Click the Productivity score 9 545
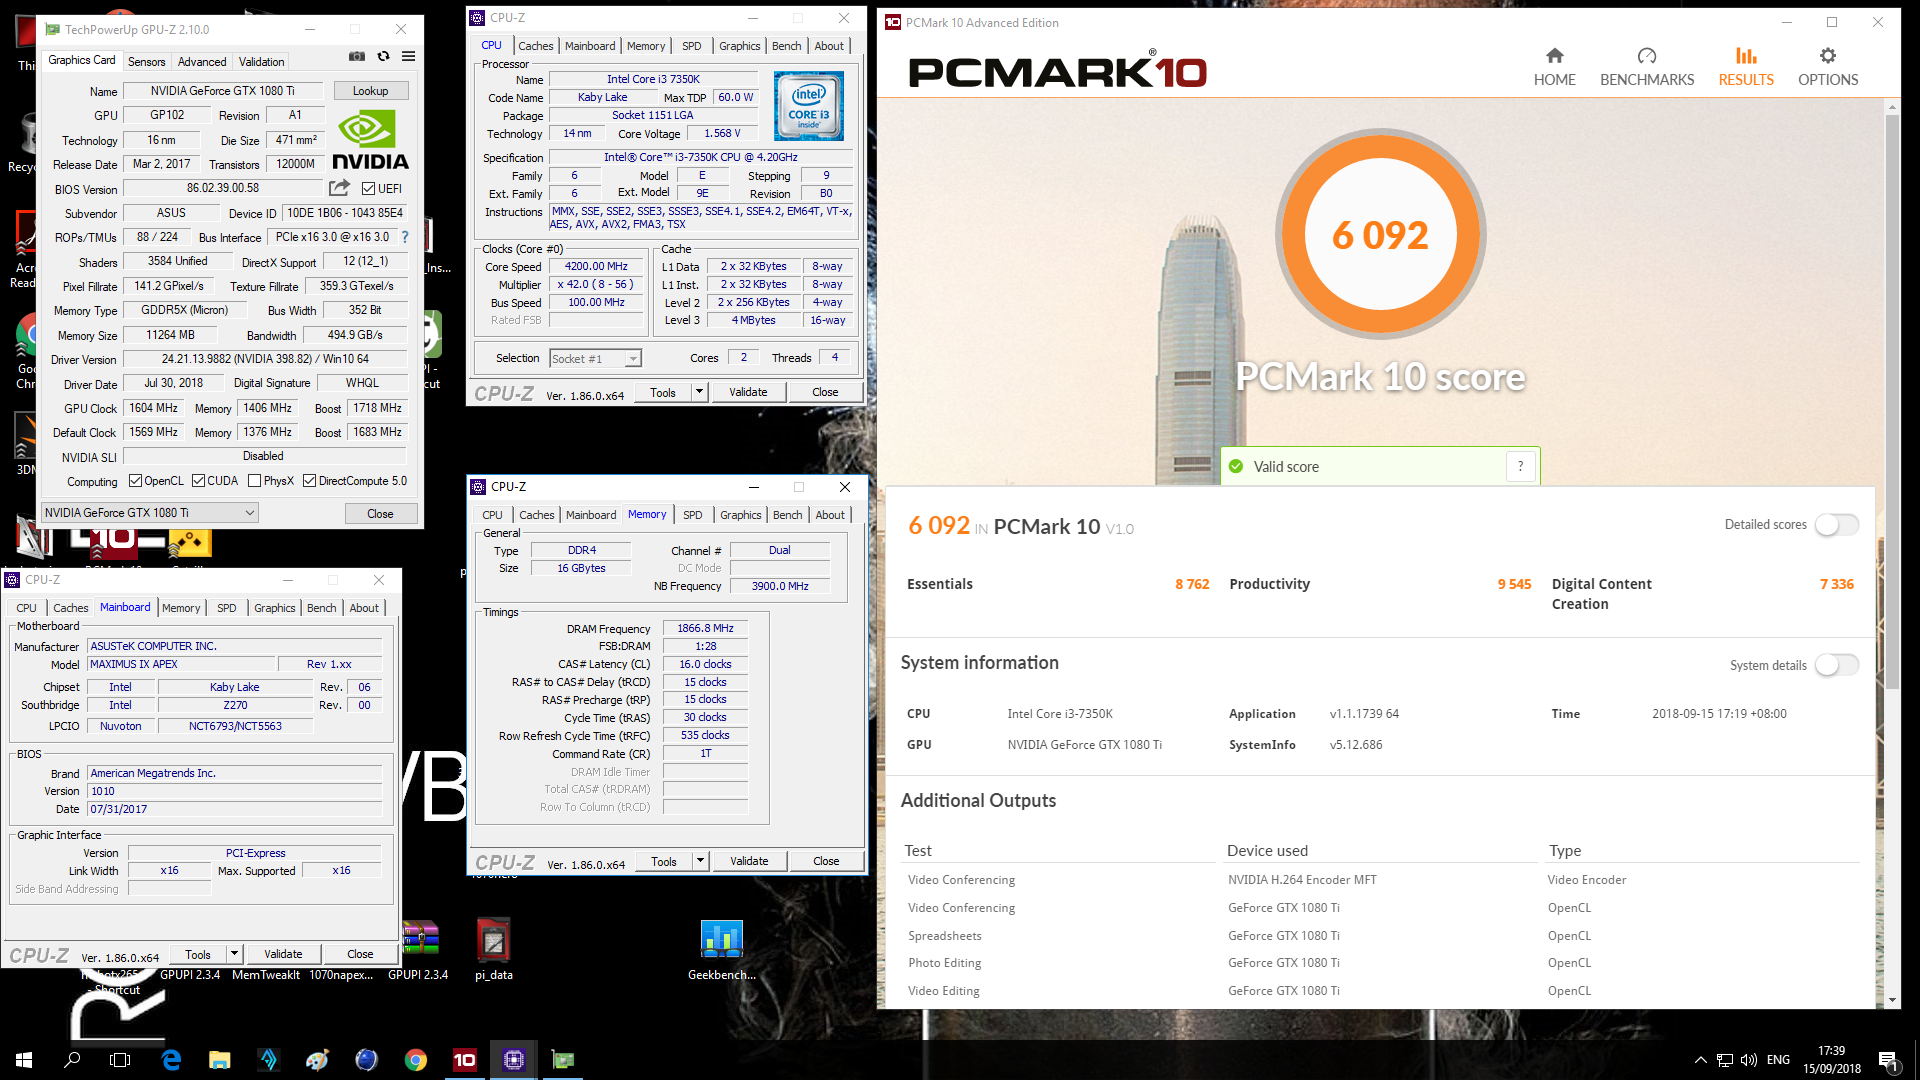 point(1514,584)
